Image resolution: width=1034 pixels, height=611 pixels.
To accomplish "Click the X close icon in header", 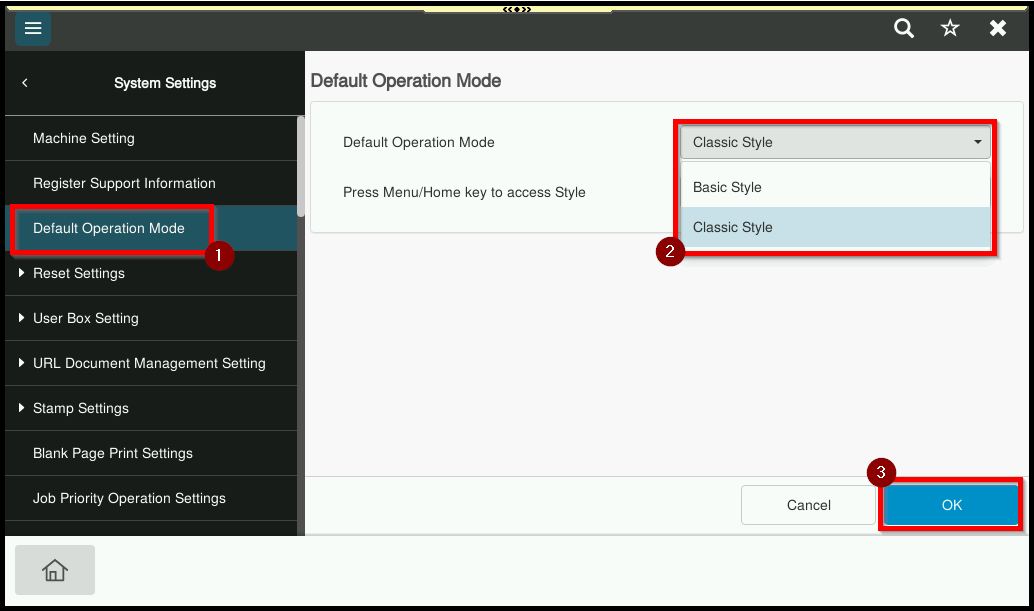I will (x=997, y=29).
